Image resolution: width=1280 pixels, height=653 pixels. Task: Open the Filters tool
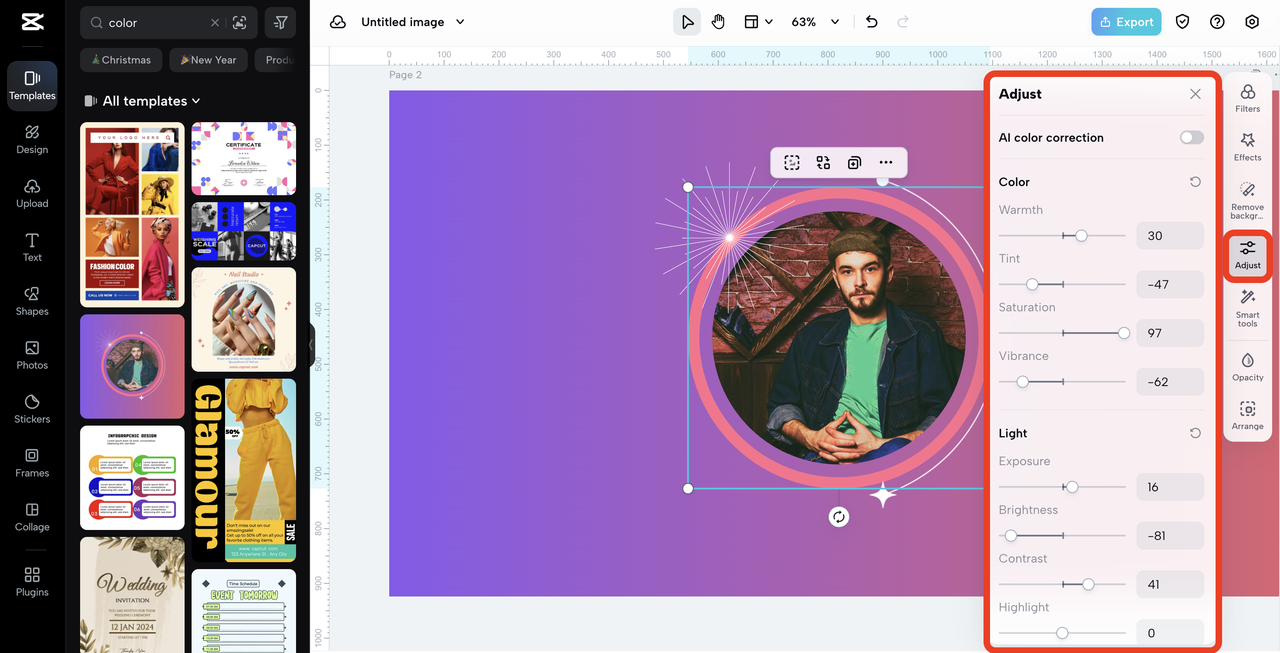point(1248,98)
